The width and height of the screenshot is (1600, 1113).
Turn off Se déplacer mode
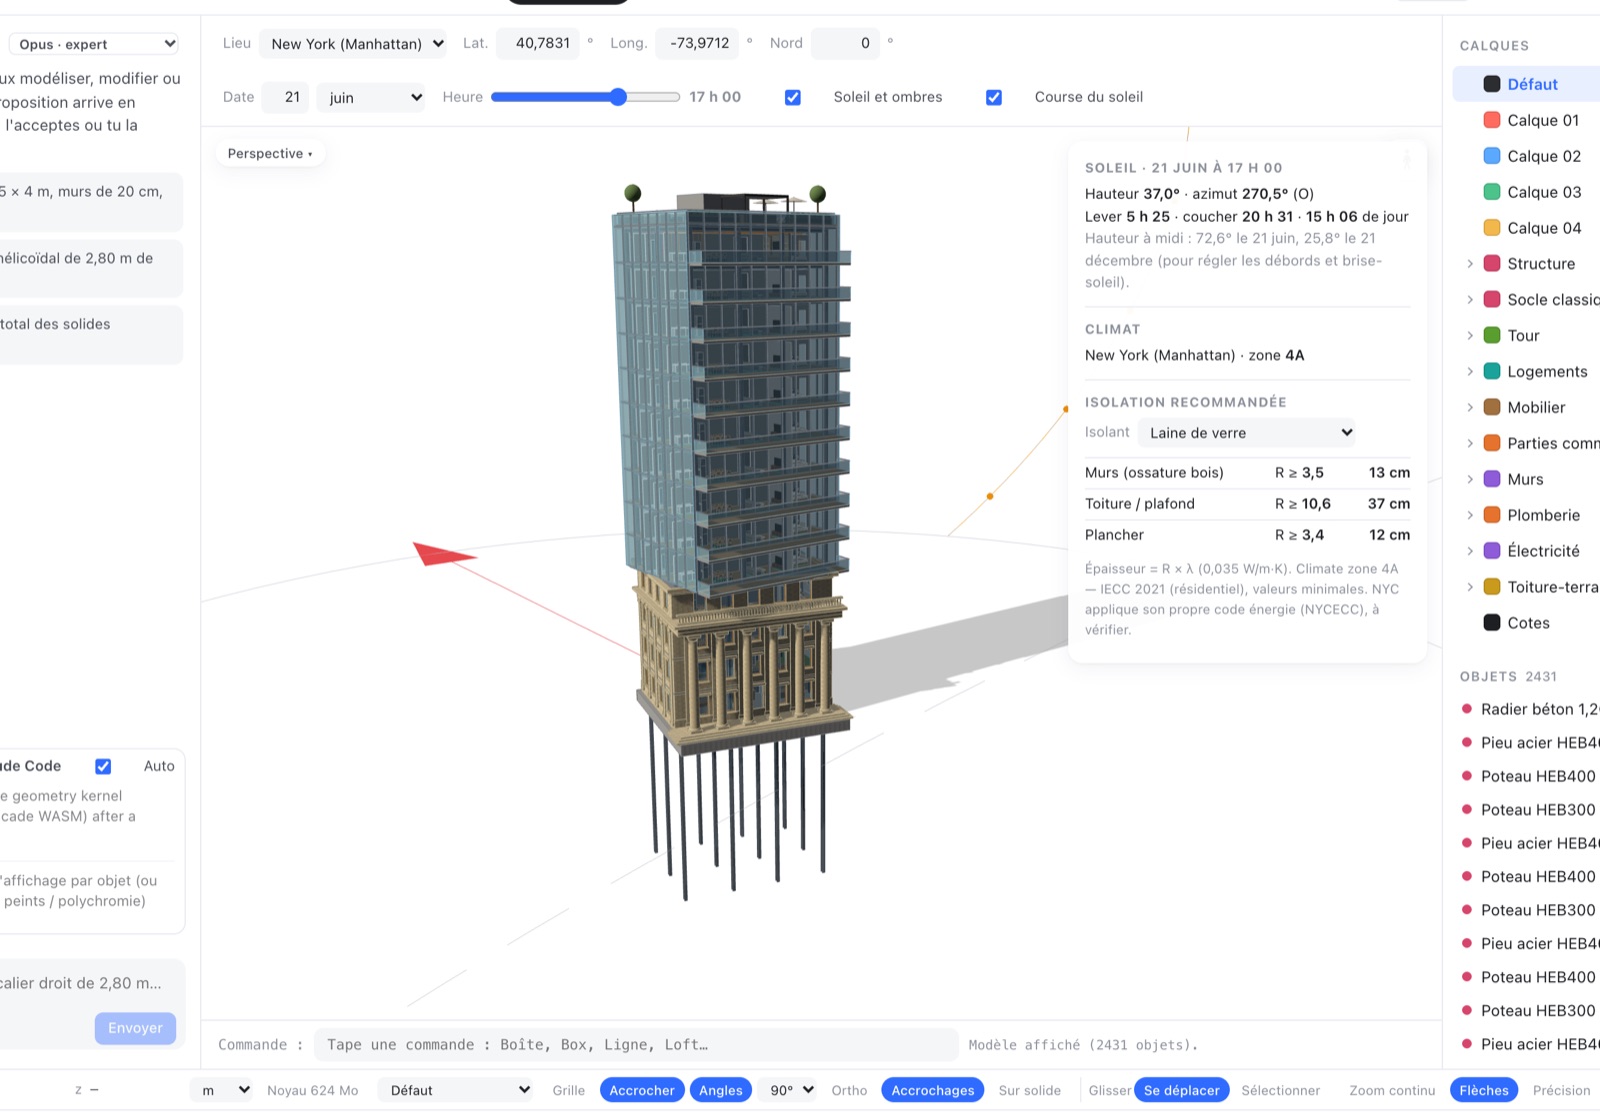tap(1182, 1090)
